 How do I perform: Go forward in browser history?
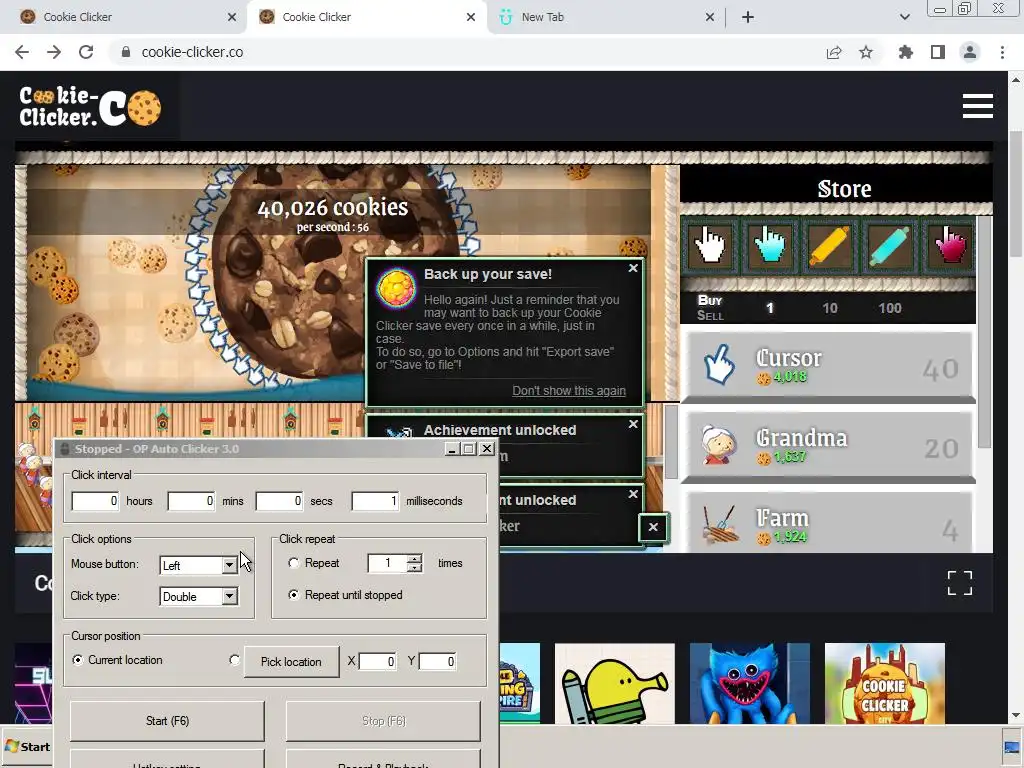[x=54, y=52]
